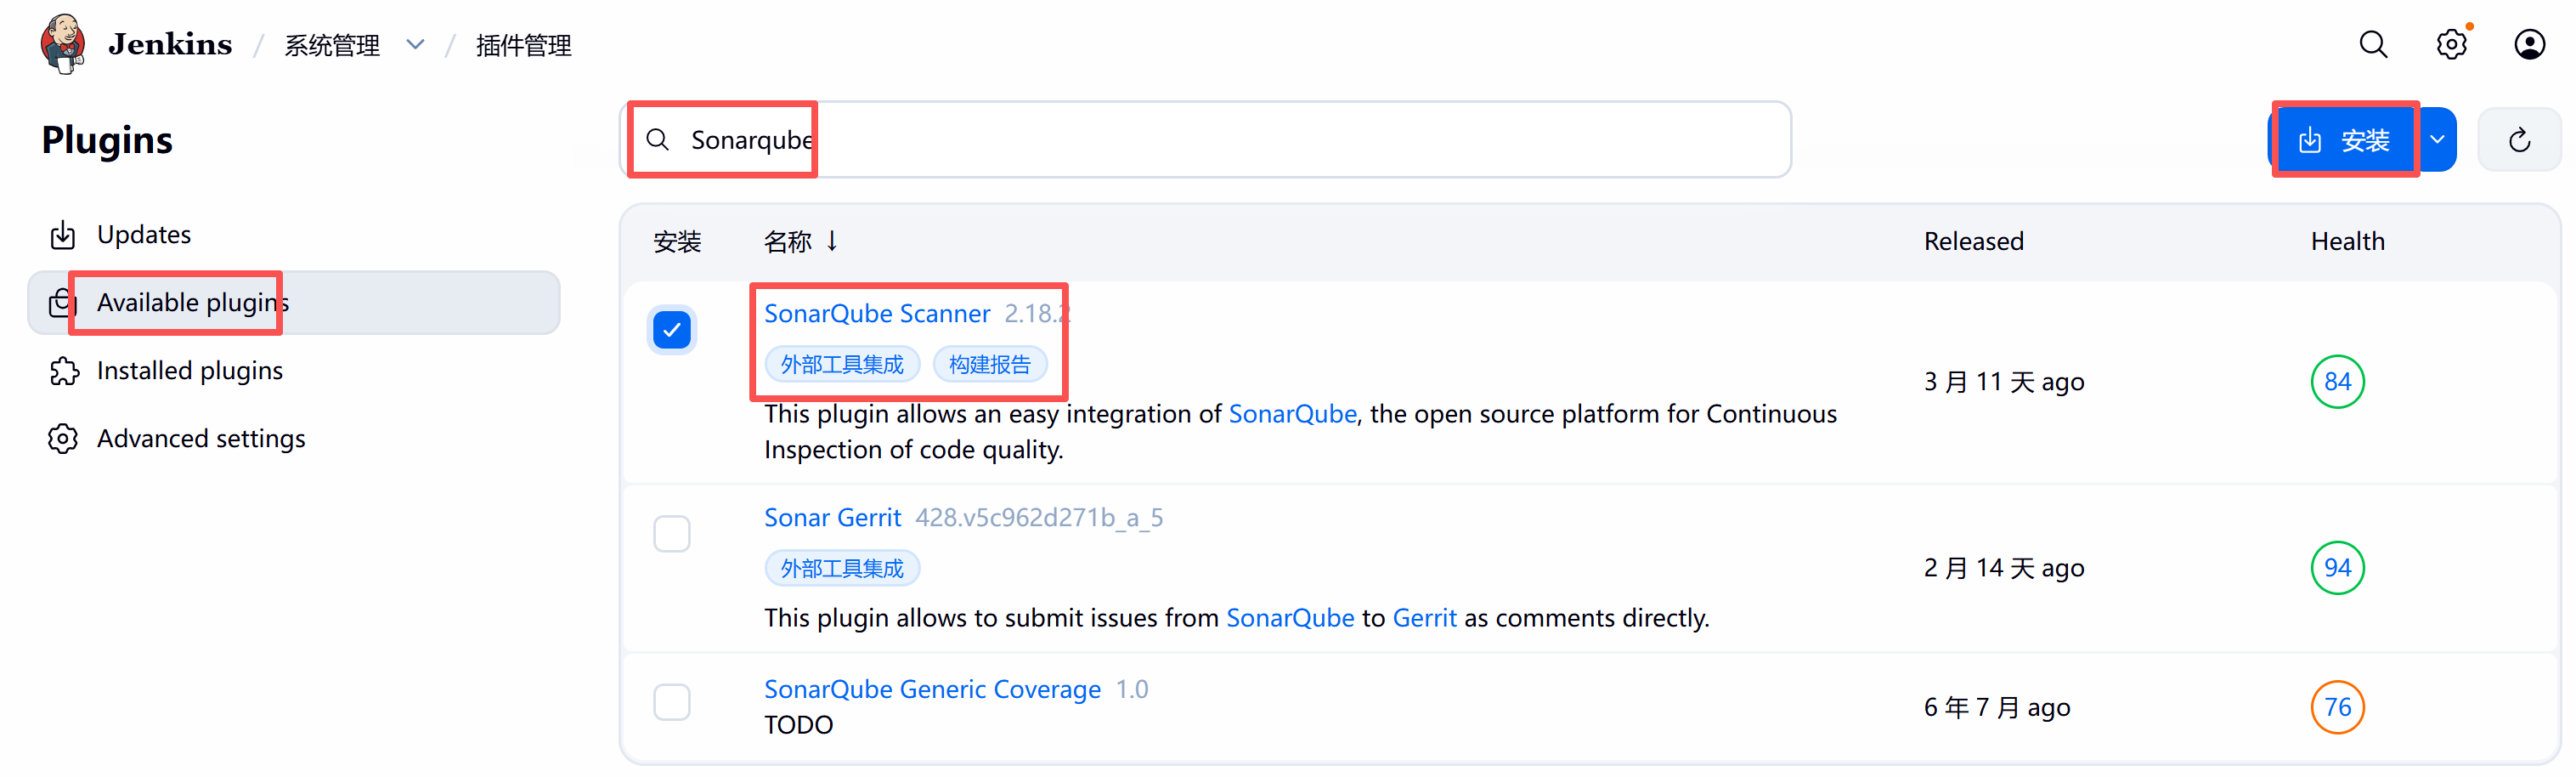
Task: Open the Manage Jenkins gear icon
Action: click(2451, 44)
